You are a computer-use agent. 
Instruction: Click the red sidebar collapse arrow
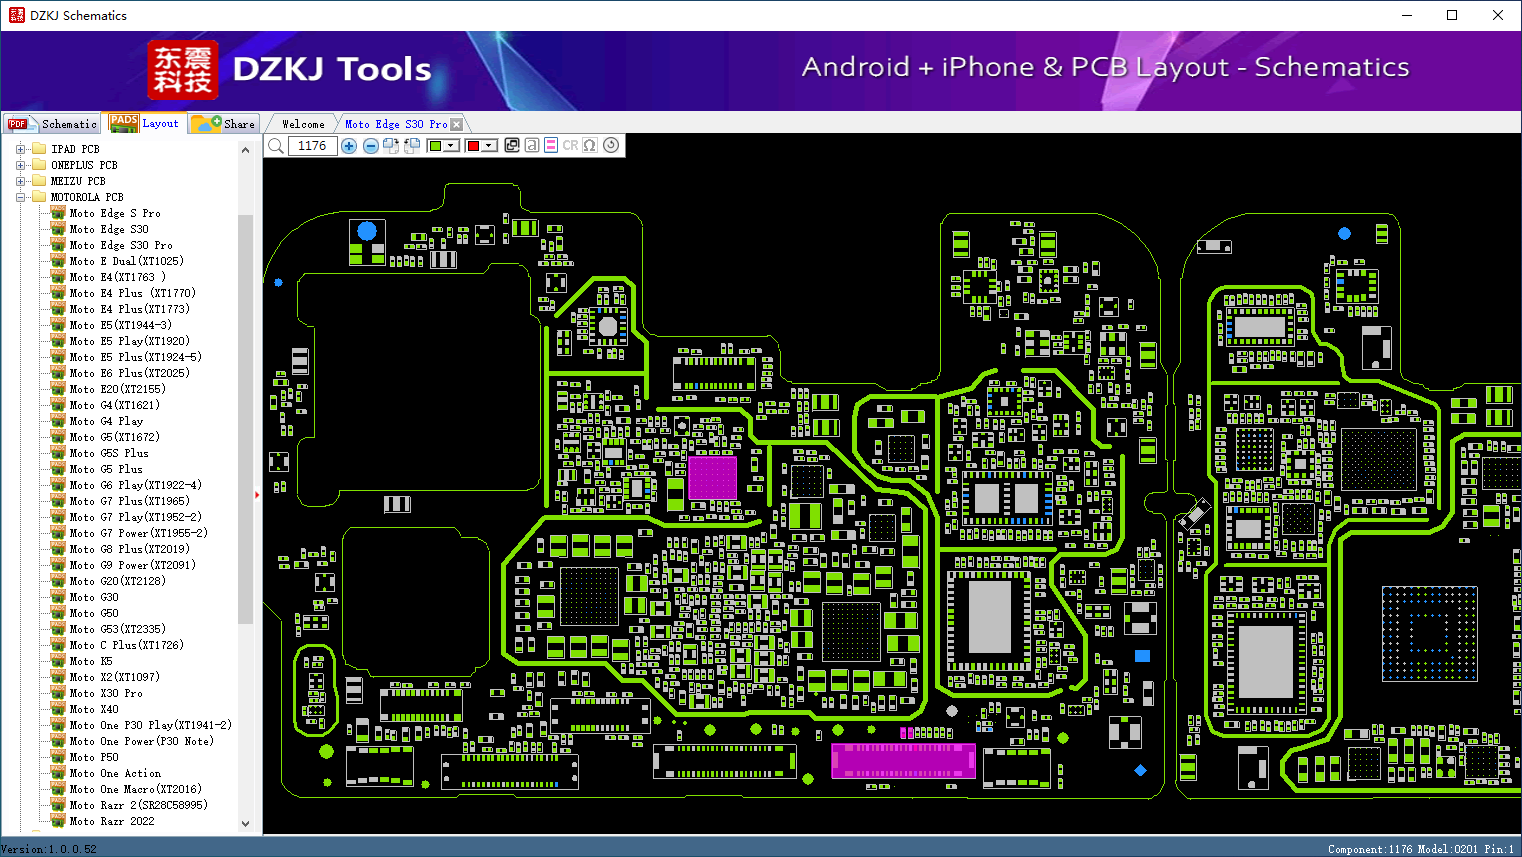point(257,494)
